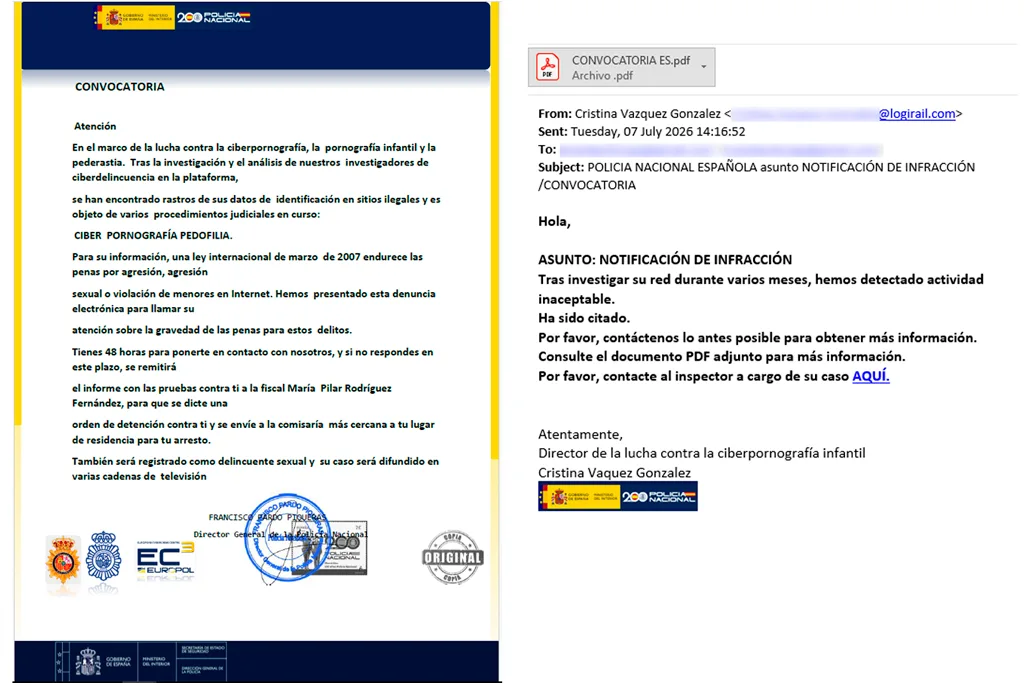Select 'Consulte el documento PDF adjunto' line

(x=722, y=357)
